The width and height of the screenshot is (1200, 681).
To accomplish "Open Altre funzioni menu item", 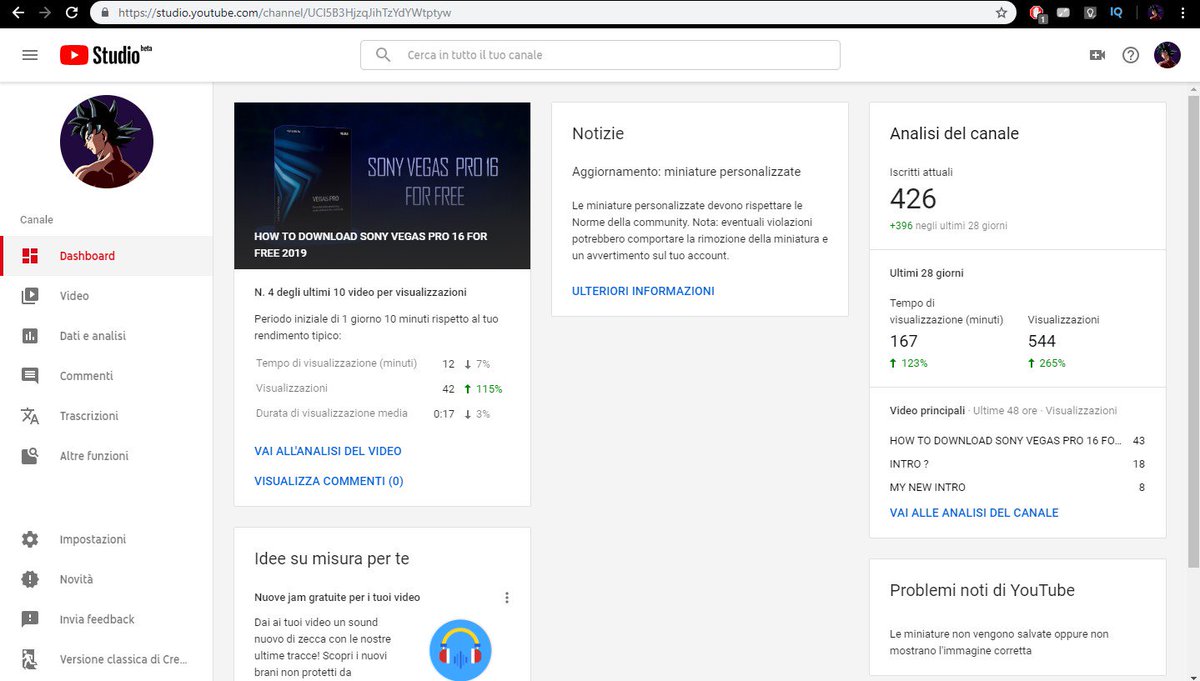I will (106, 456).
